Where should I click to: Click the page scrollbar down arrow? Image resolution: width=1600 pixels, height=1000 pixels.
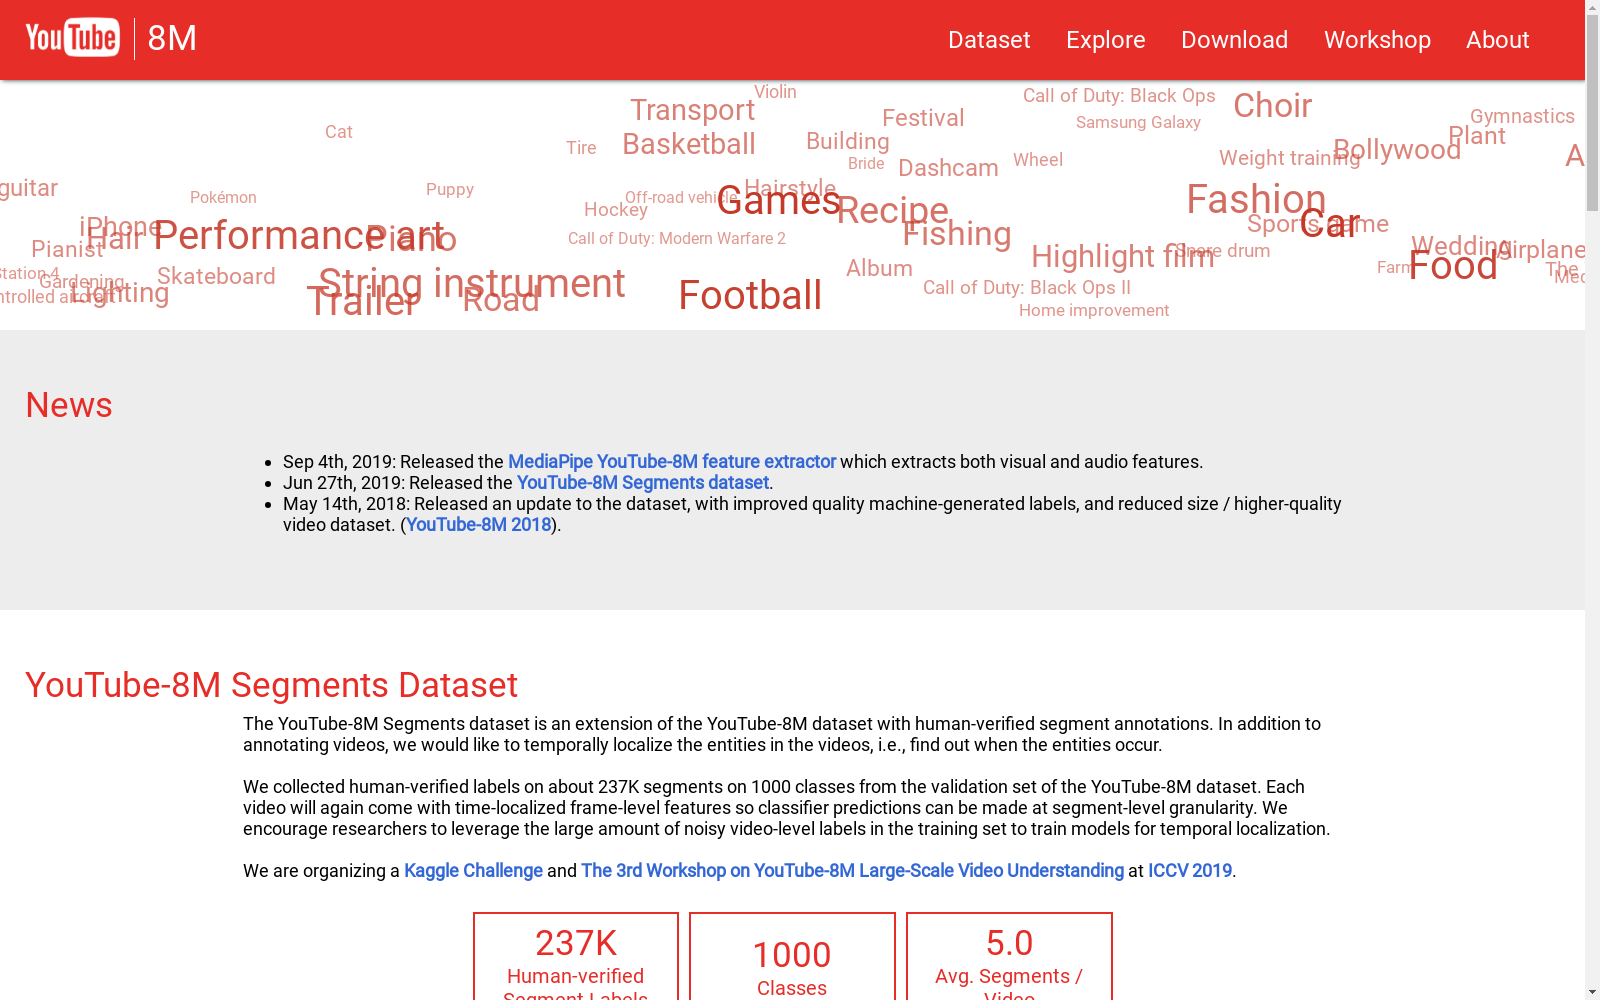1592,992
